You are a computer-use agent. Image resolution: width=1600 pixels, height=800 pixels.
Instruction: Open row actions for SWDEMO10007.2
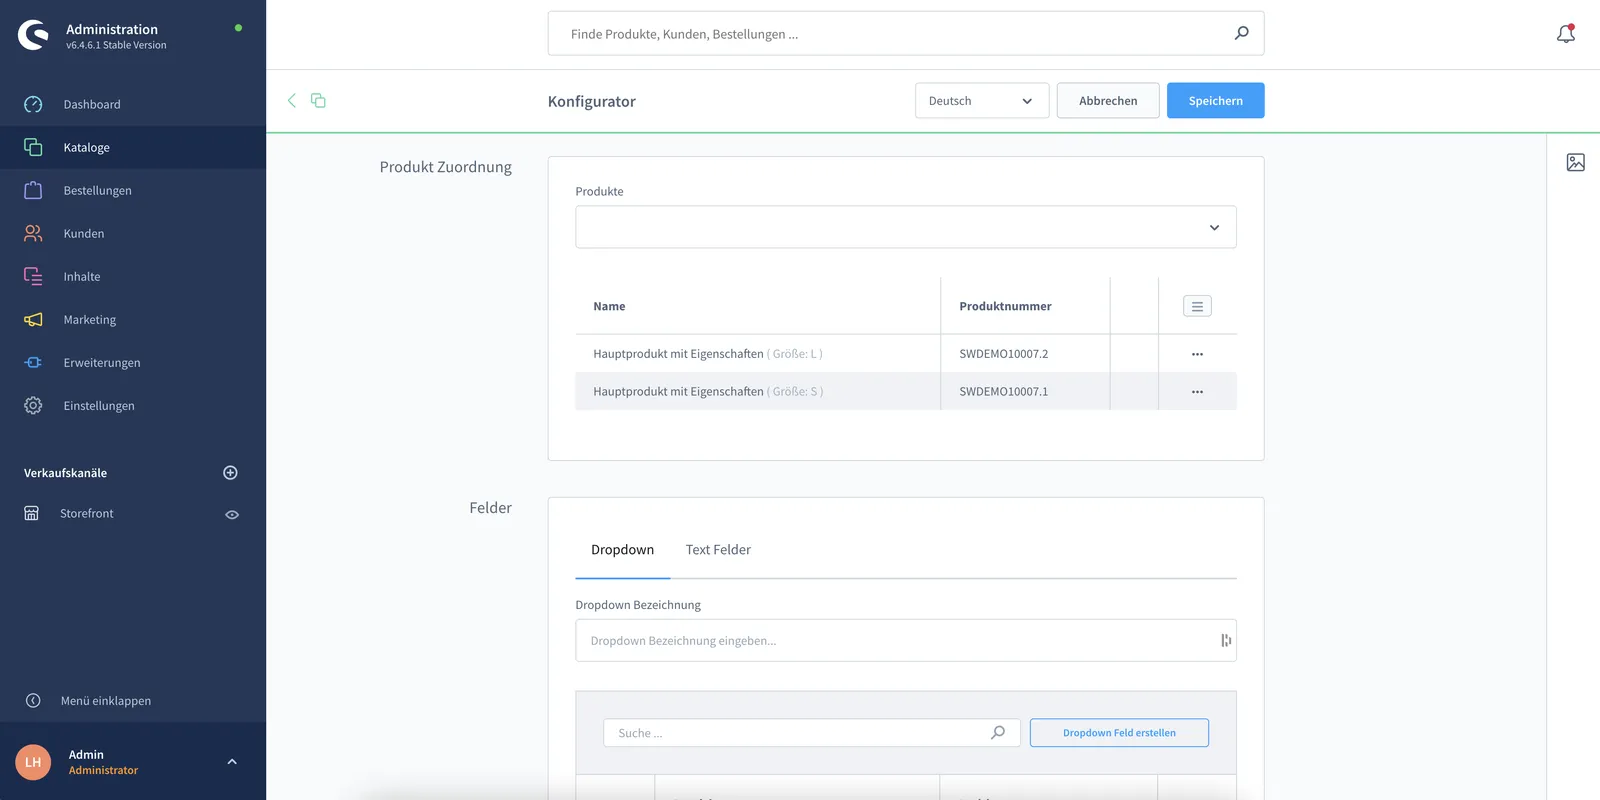tap(1197, 354)
